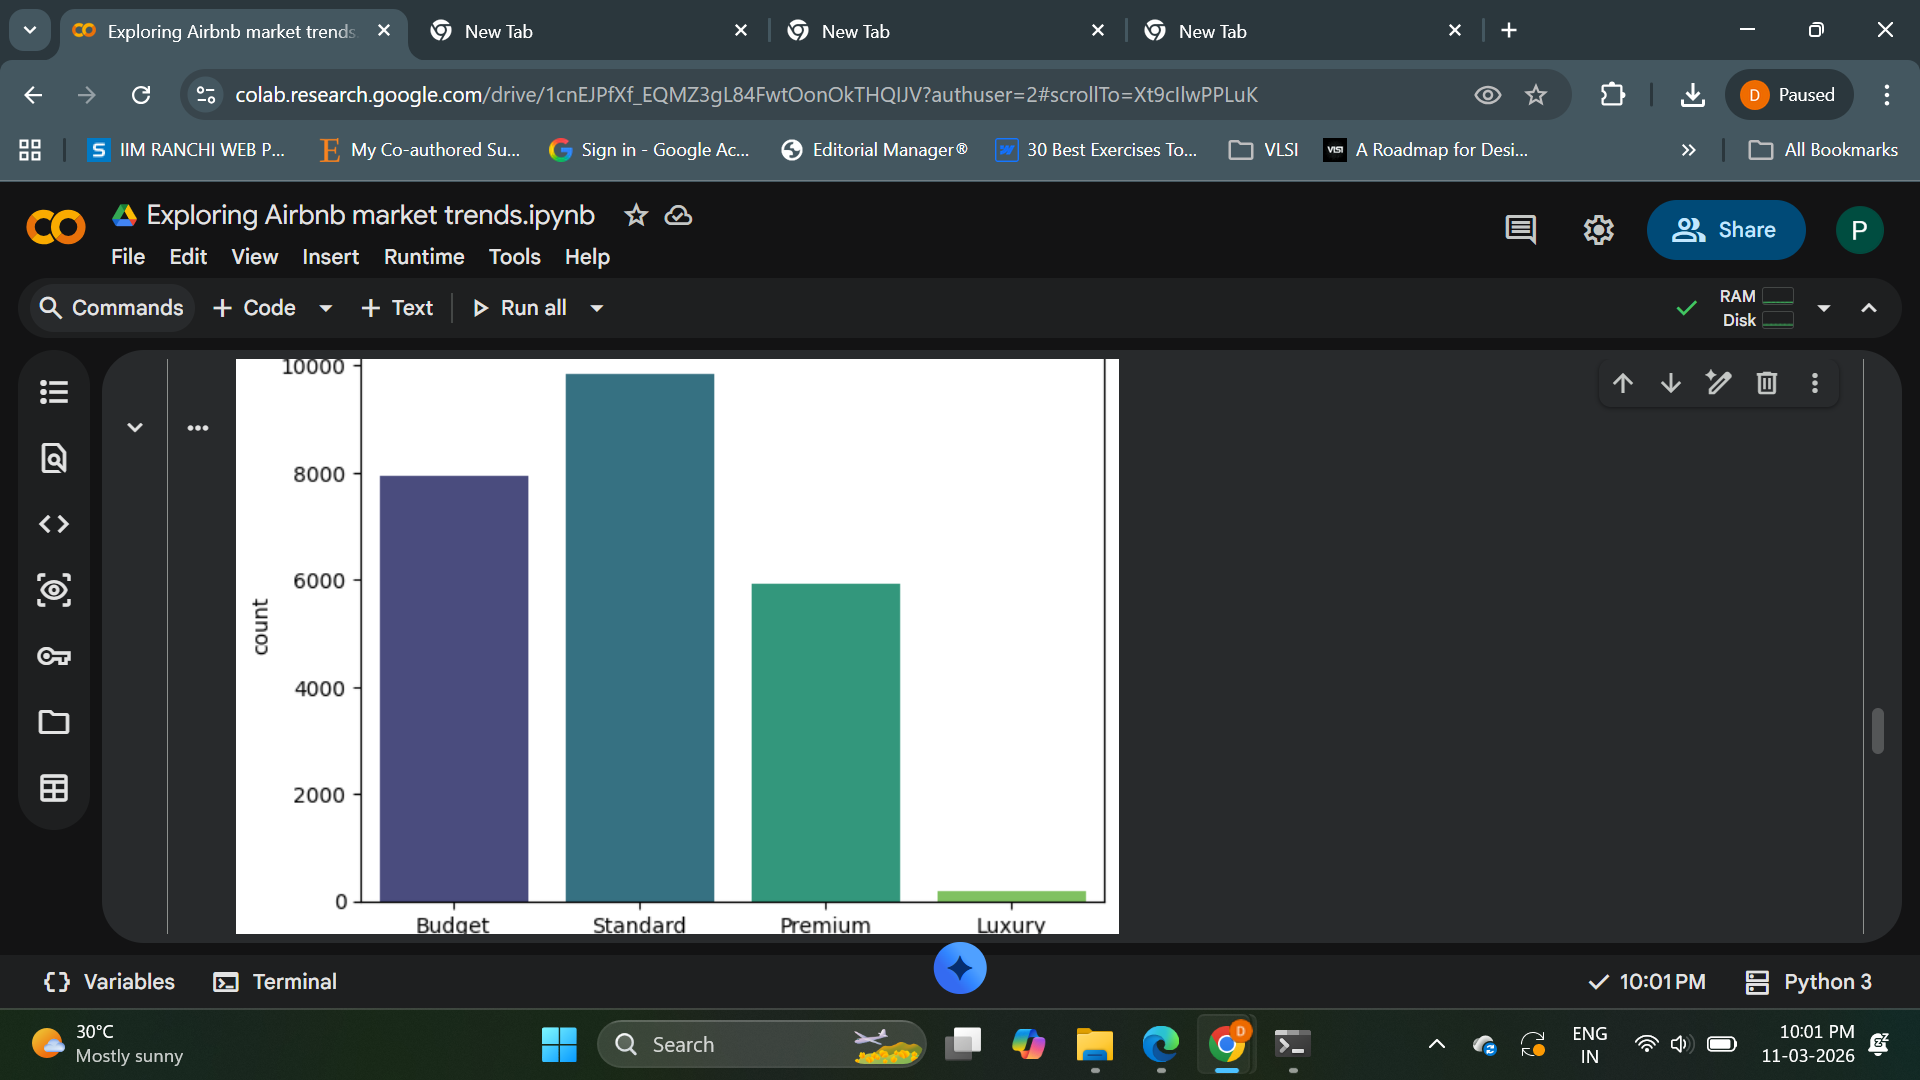Open the Code snippets sidebar icon
Screen dimensions: 1920x1080
[x=54, y=524]
